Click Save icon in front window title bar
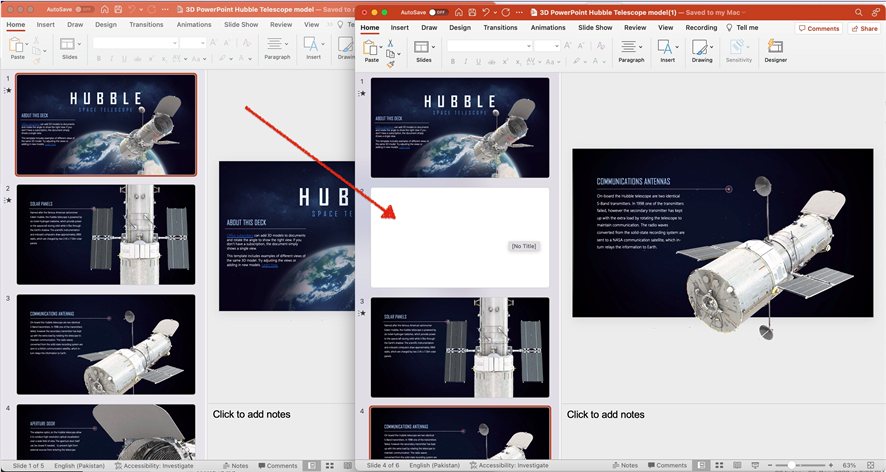The height and width of the screenshot is (472, 886). click(x=472, y=12)
